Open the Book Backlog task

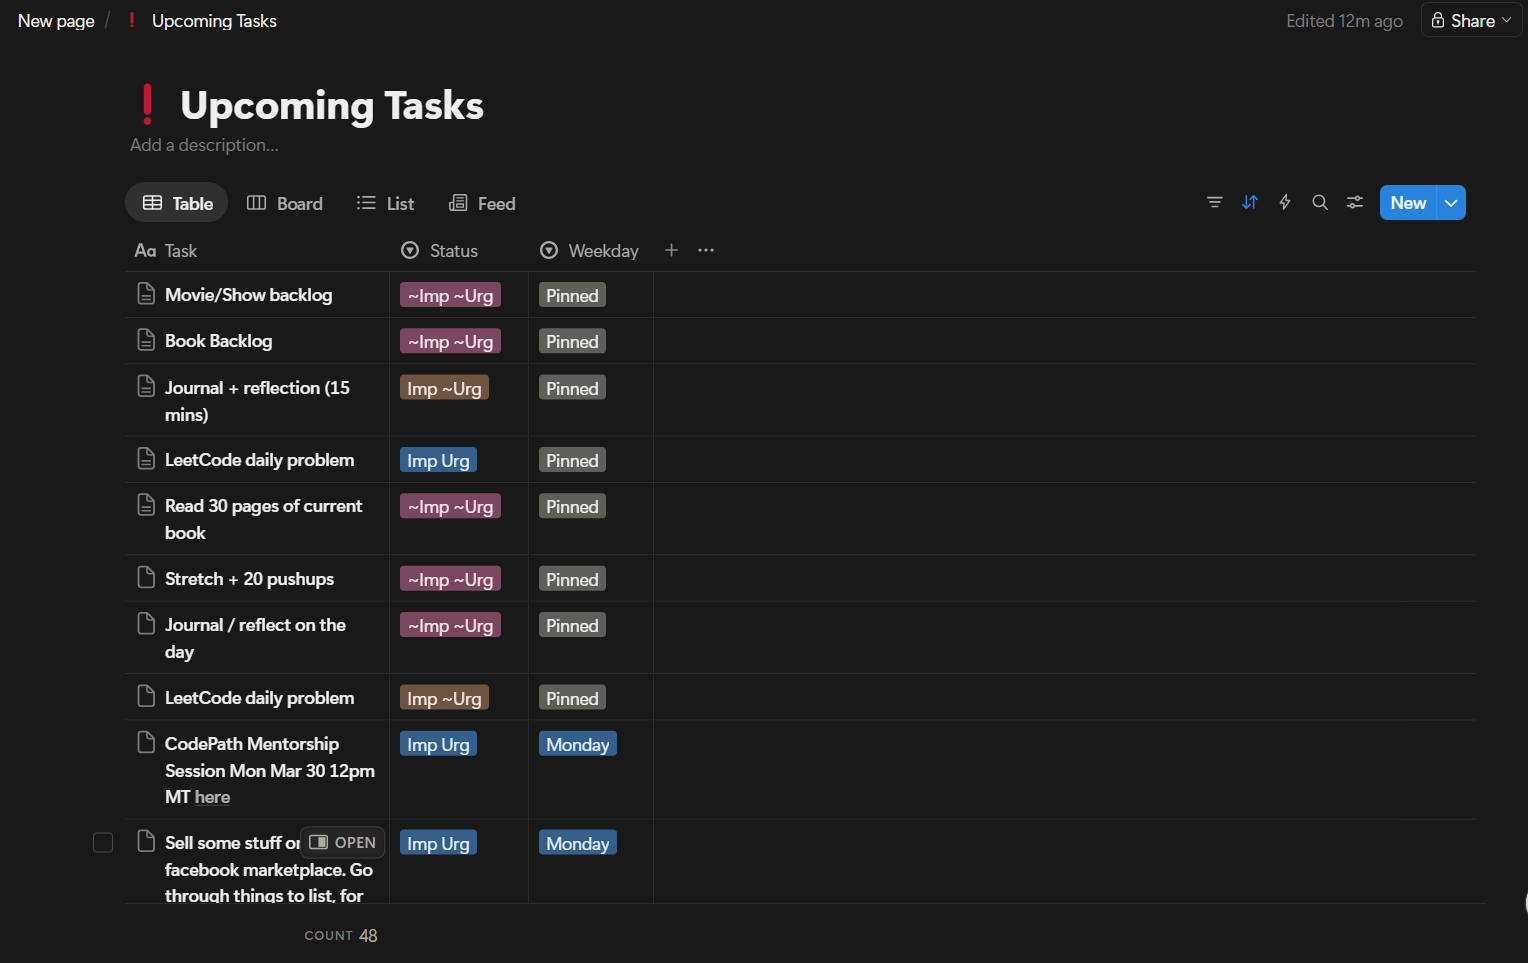click(x=218, y=340)
